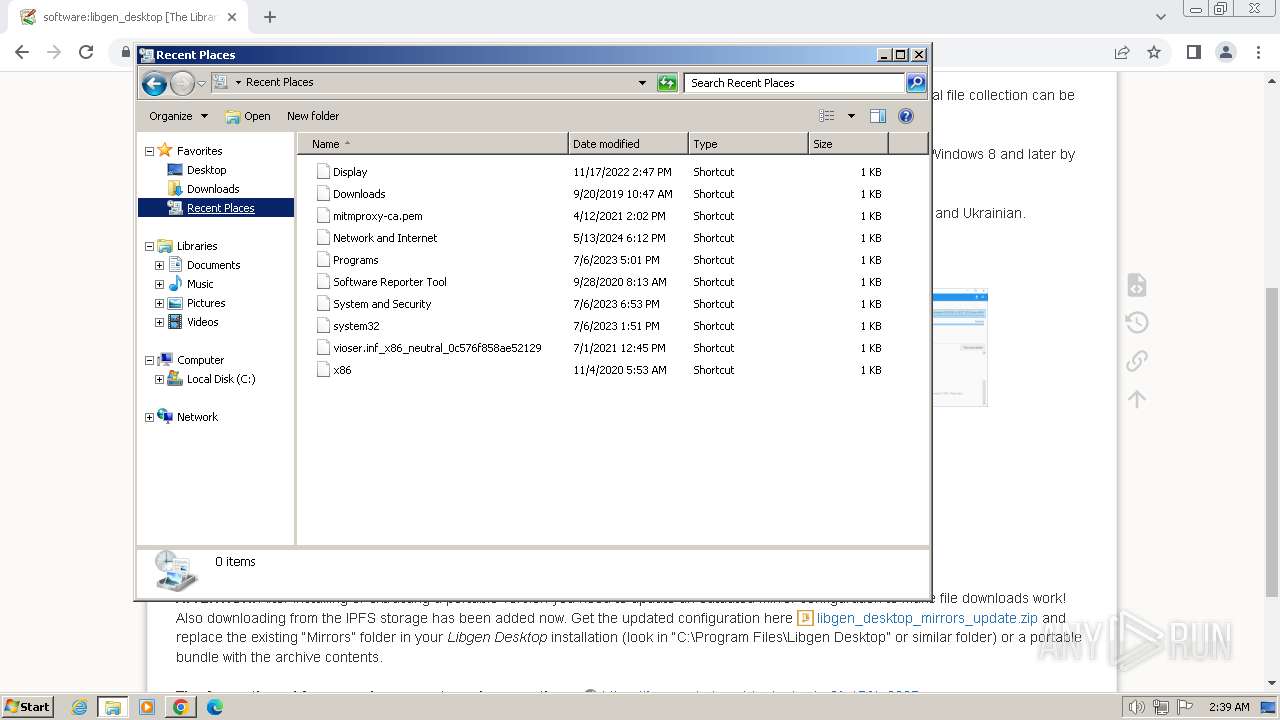Toggle the preview pane icon
This screenshot has height=720, width=1280.
878,116
